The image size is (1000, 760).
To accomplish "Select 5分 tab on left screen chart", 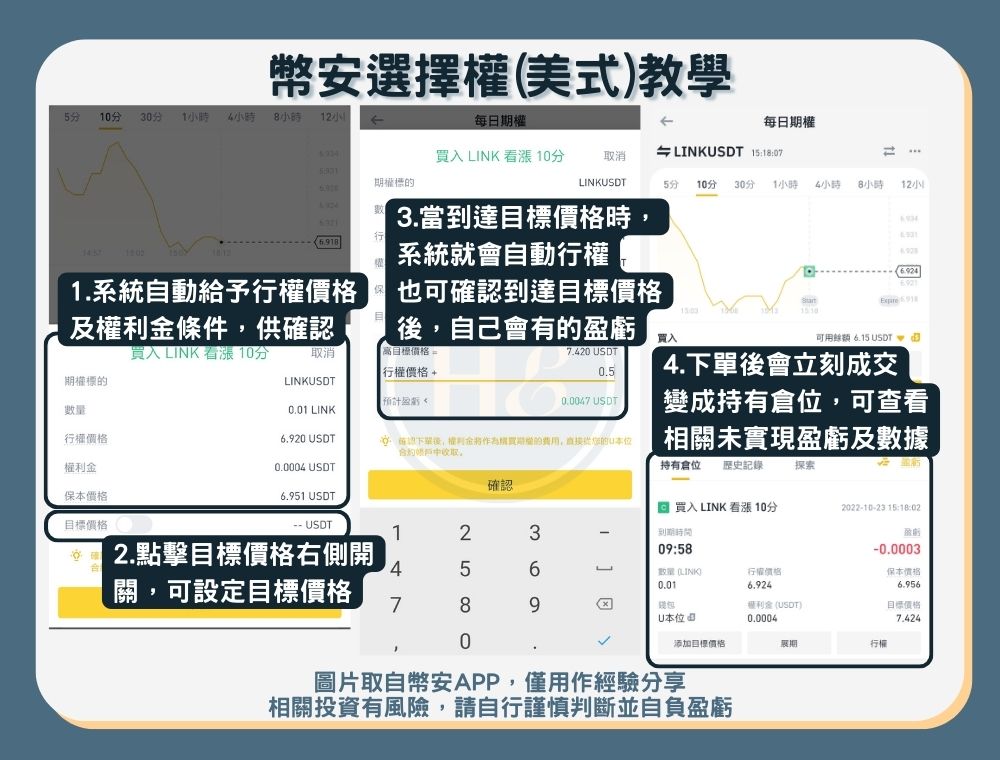I will coord(72,117).
